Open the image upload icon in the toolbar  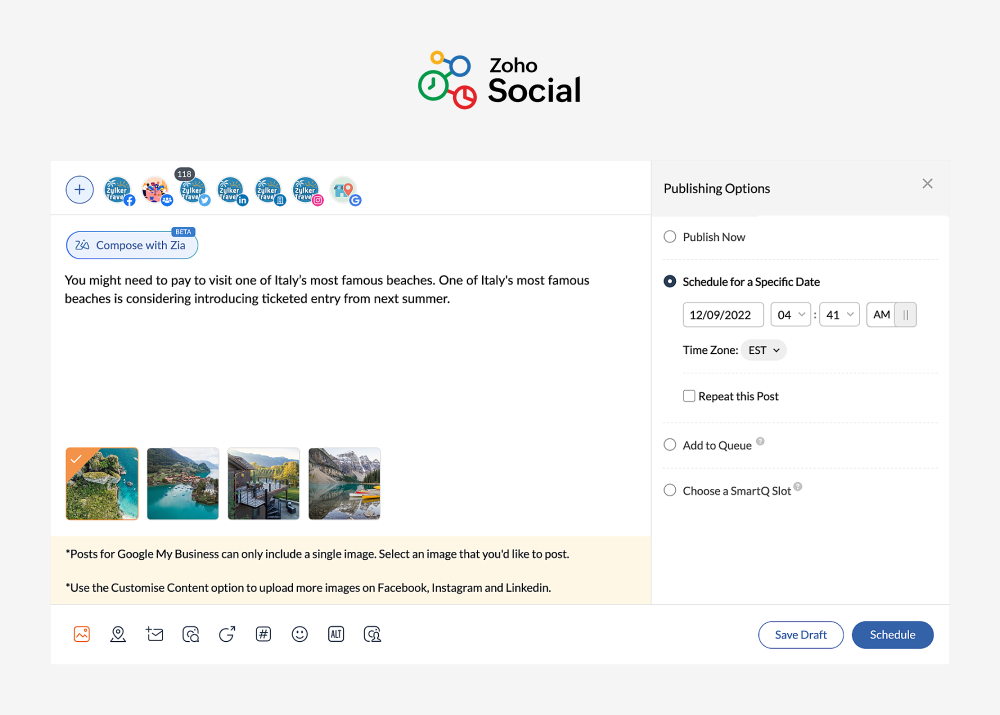tap(81, 634)
